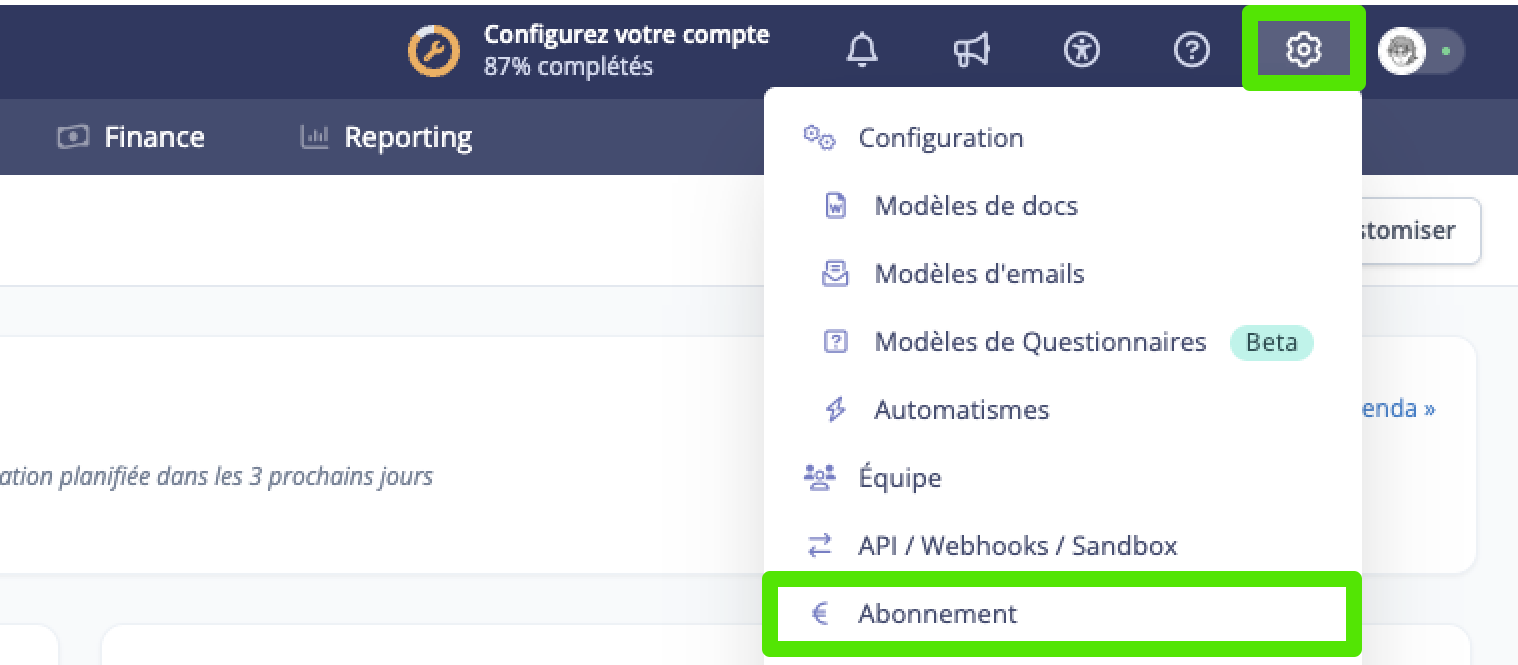Open the Reporting navigation menu
Image resolution: width=1518 pixels, height=665 pixels.
click(386, 137)
